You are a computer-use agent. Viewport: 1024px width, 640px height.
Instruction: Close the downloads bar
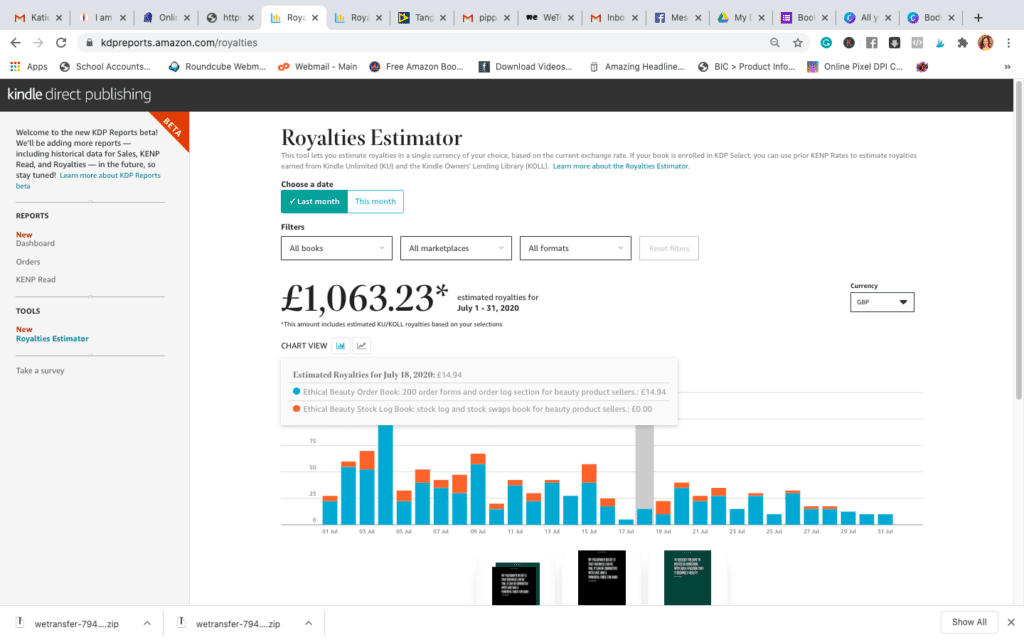coord(1011,622)
